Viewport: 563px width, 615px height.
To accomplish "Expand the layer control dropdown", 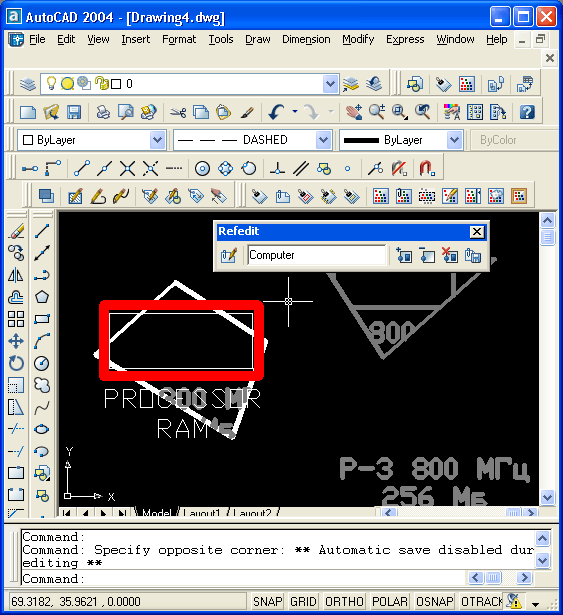I will (x=330, y=84).
